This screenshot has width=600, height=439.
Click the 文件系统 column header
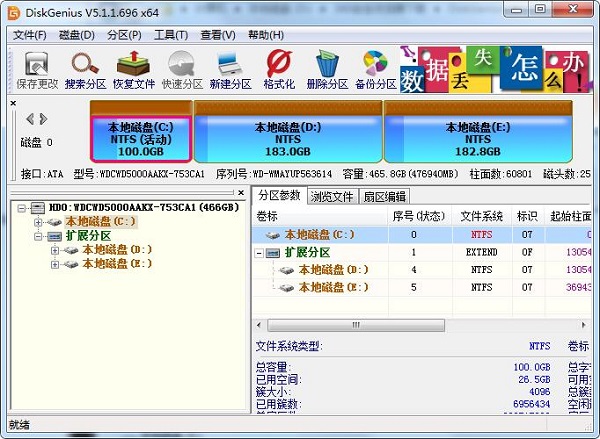tap(482, 217)
